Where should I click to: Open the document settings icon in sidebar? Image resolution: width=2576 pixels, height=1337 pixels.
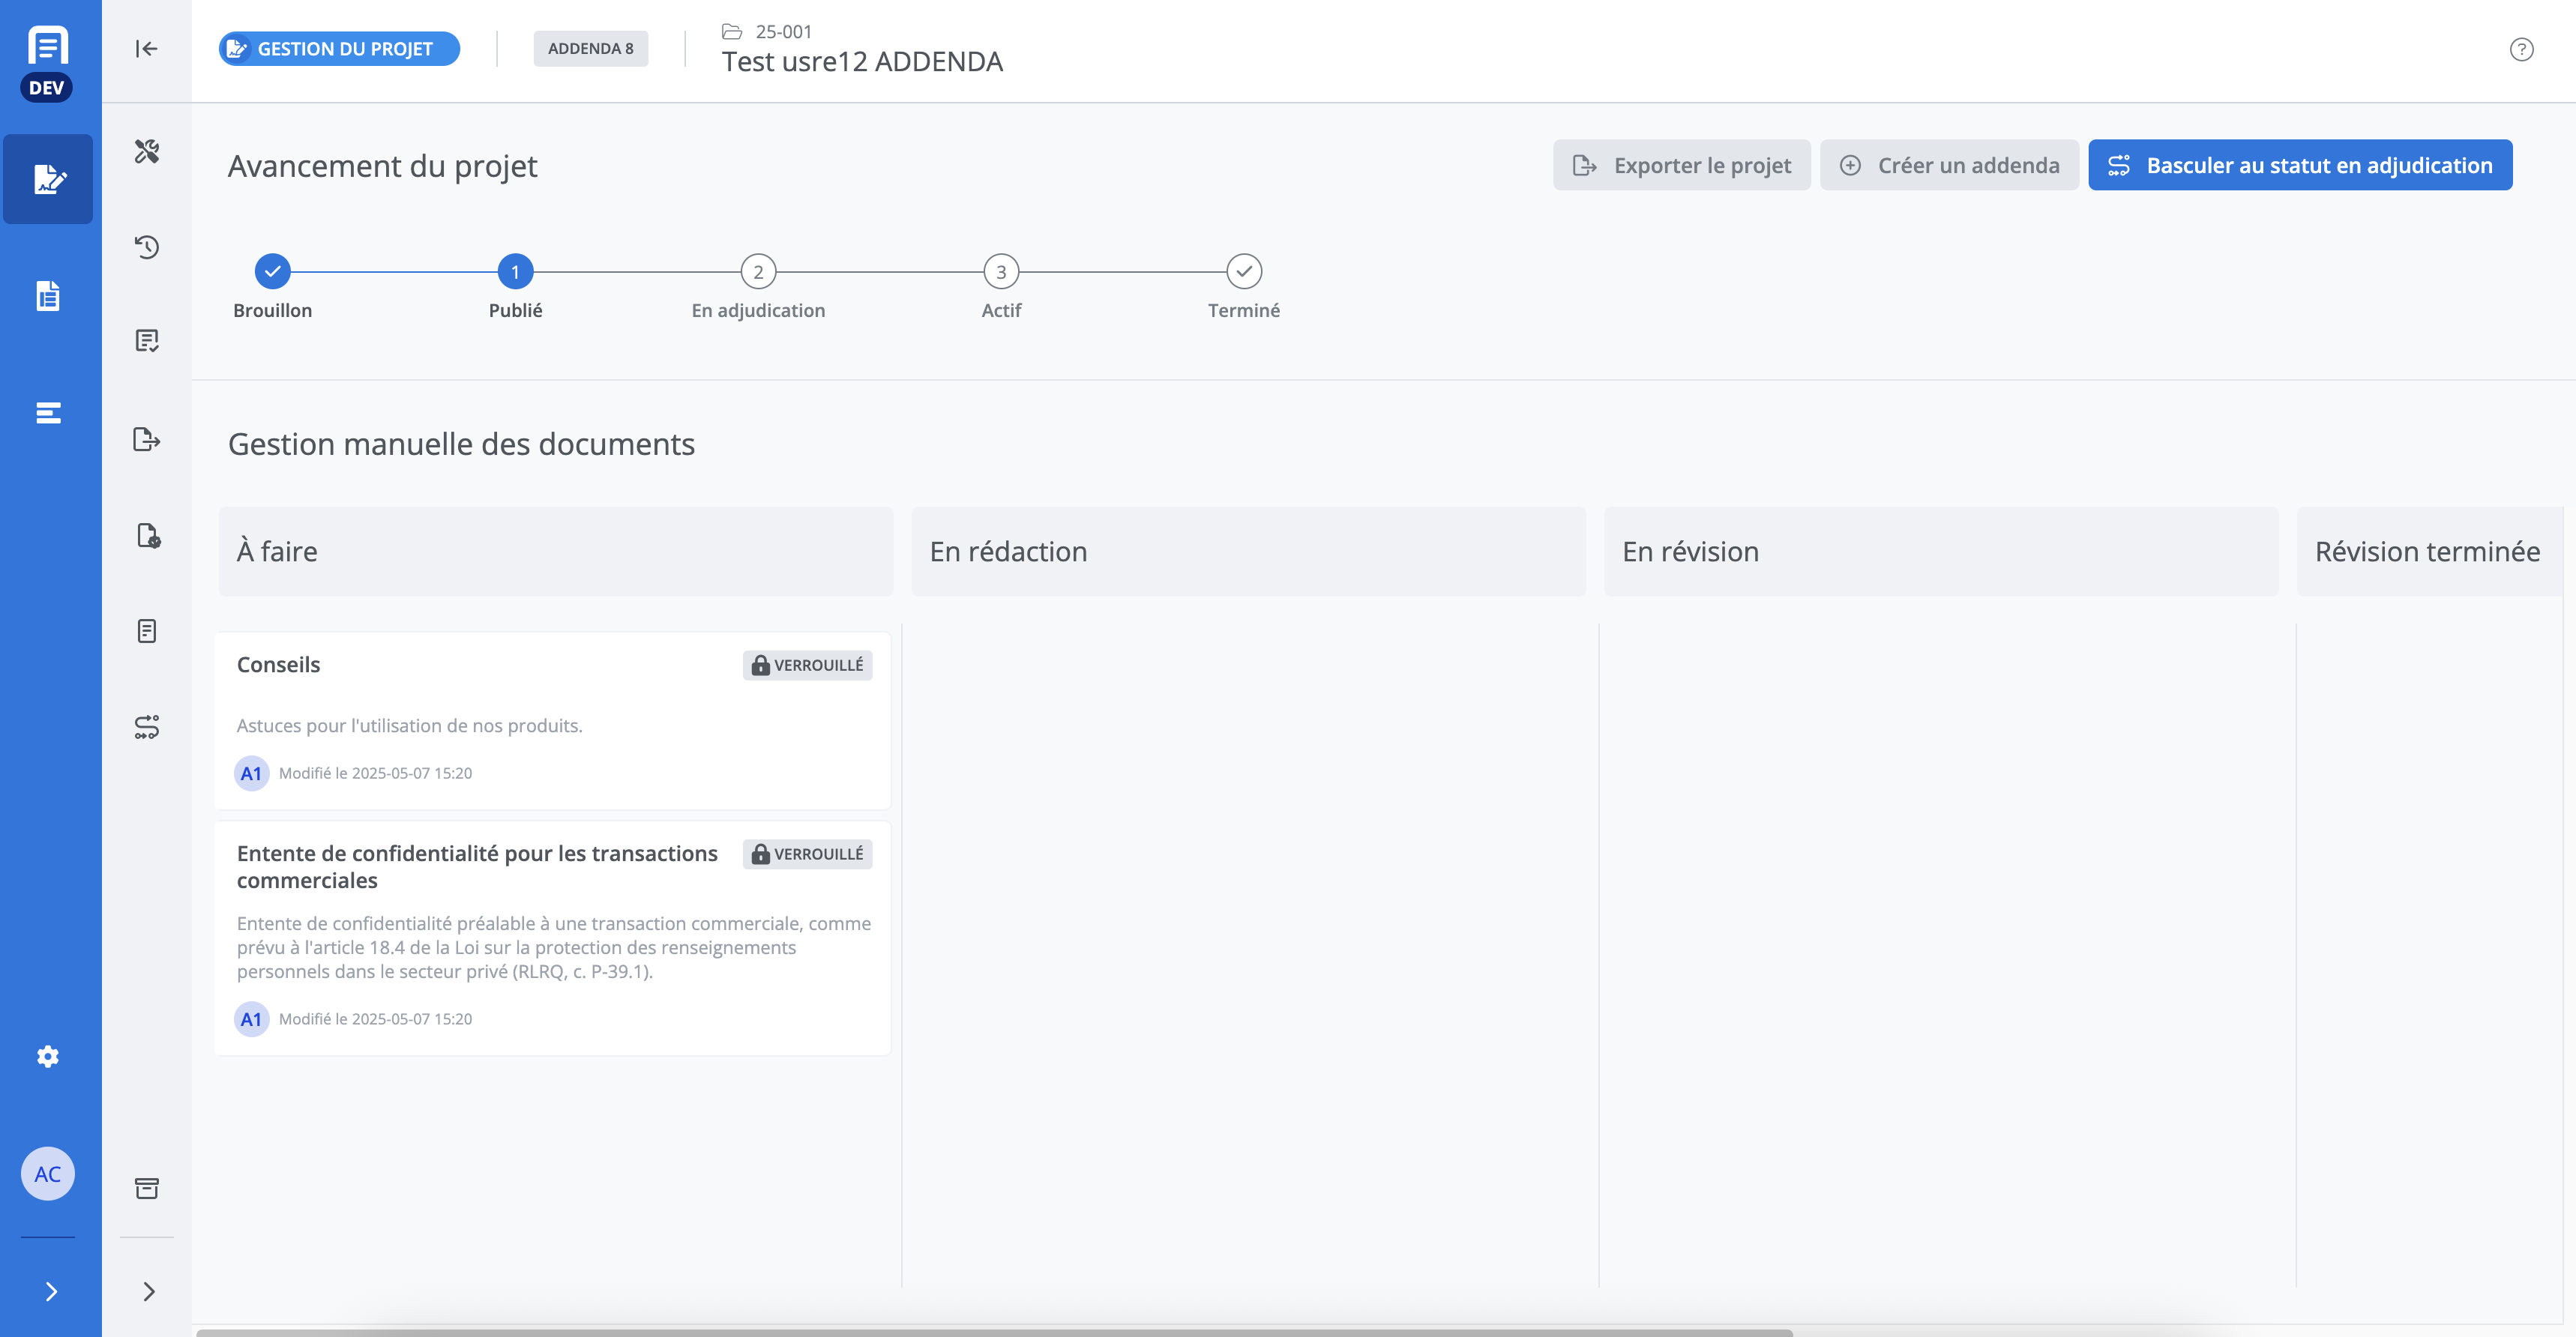click(x=148, y=536)
